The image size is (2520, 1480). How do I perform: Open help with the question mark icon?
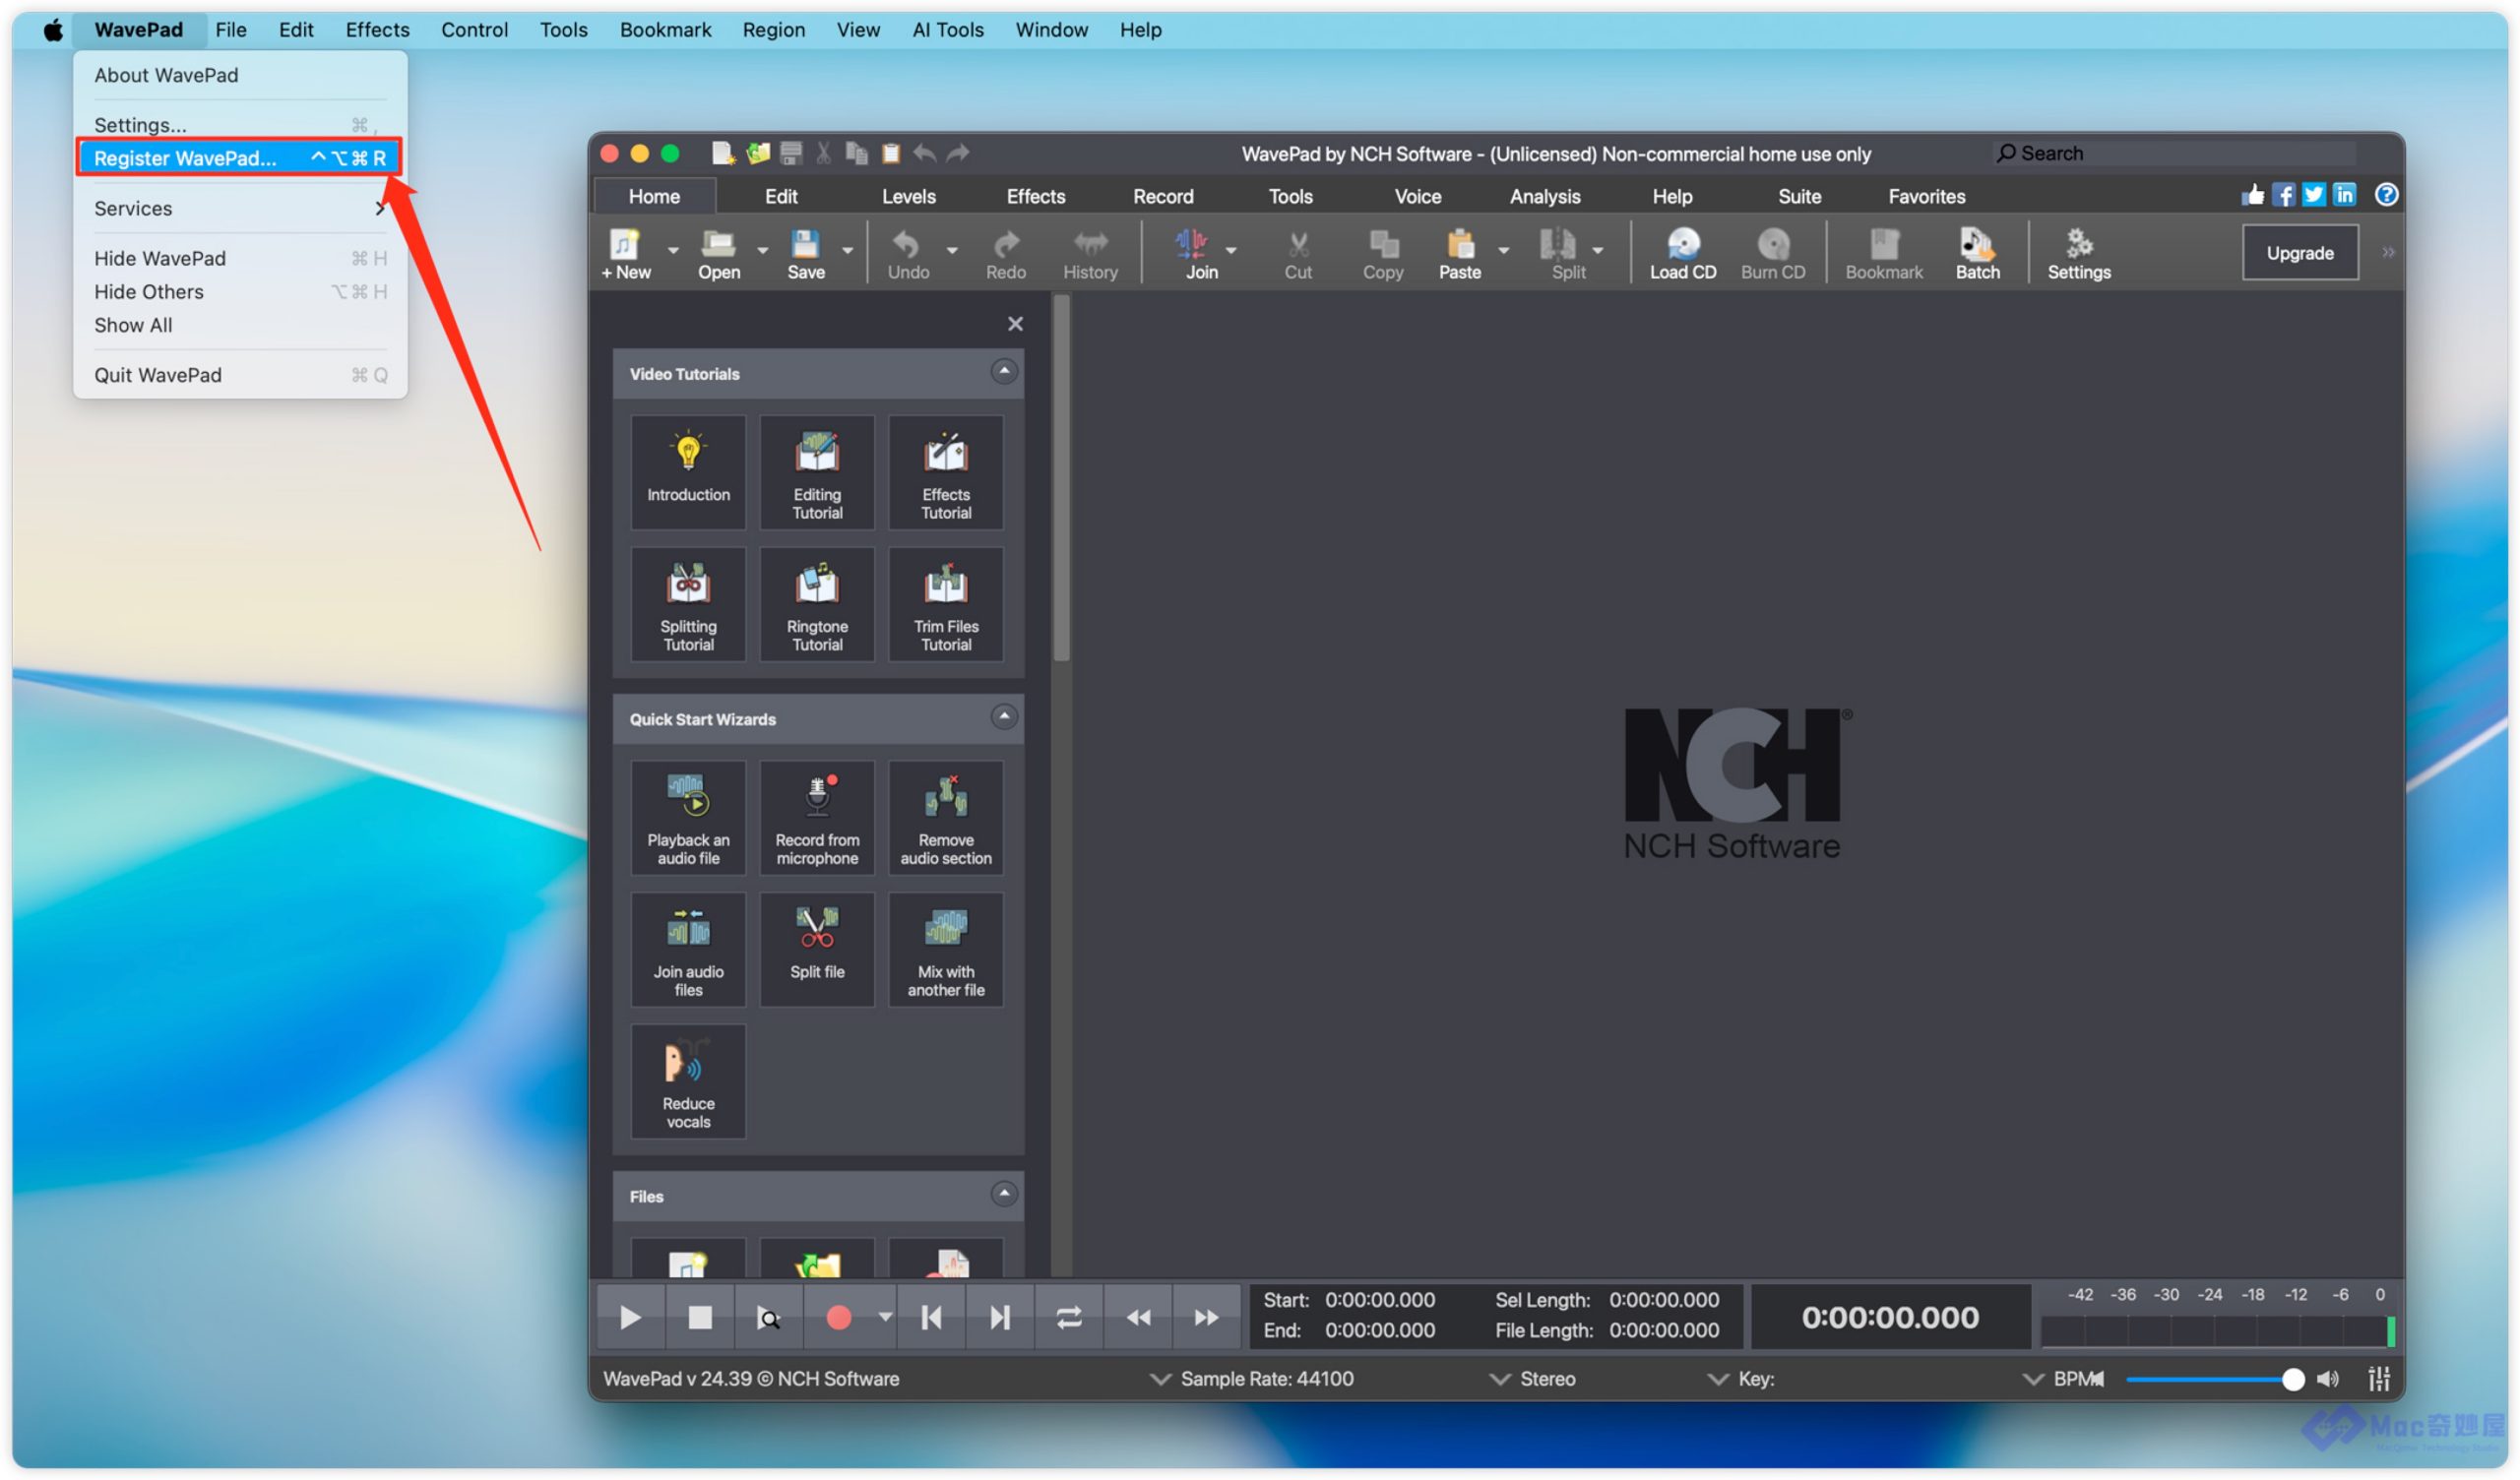(x=2387, y=195)
